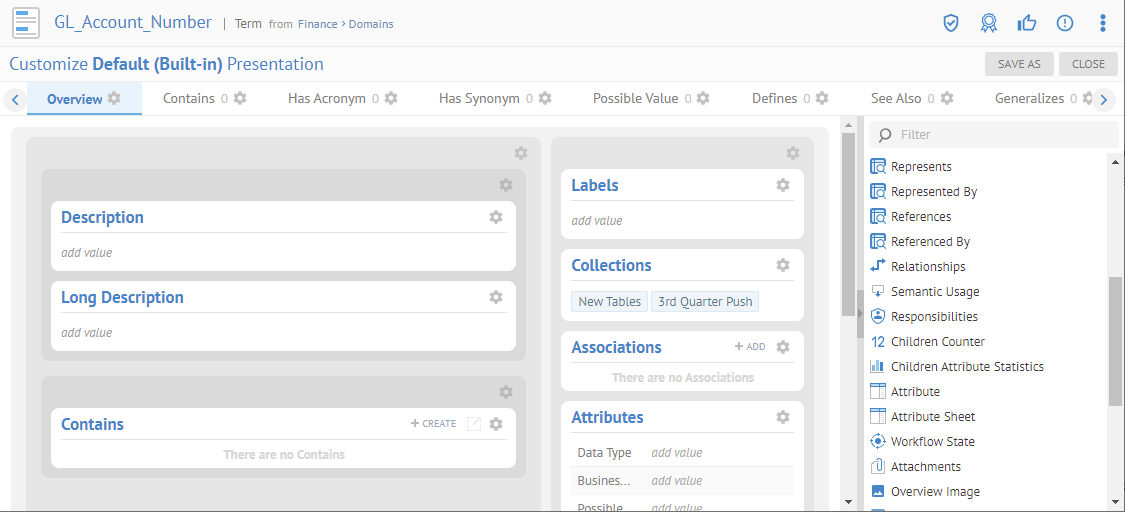Open the three-dot more options menu
Image resolution: width=1125 pixels, height=512 pixels.
(1103, 23)
